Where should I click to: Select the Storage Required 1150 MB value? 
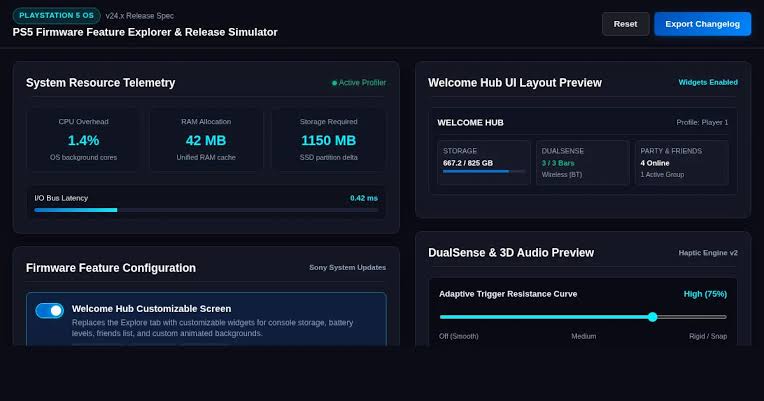[x=328, y=140]
